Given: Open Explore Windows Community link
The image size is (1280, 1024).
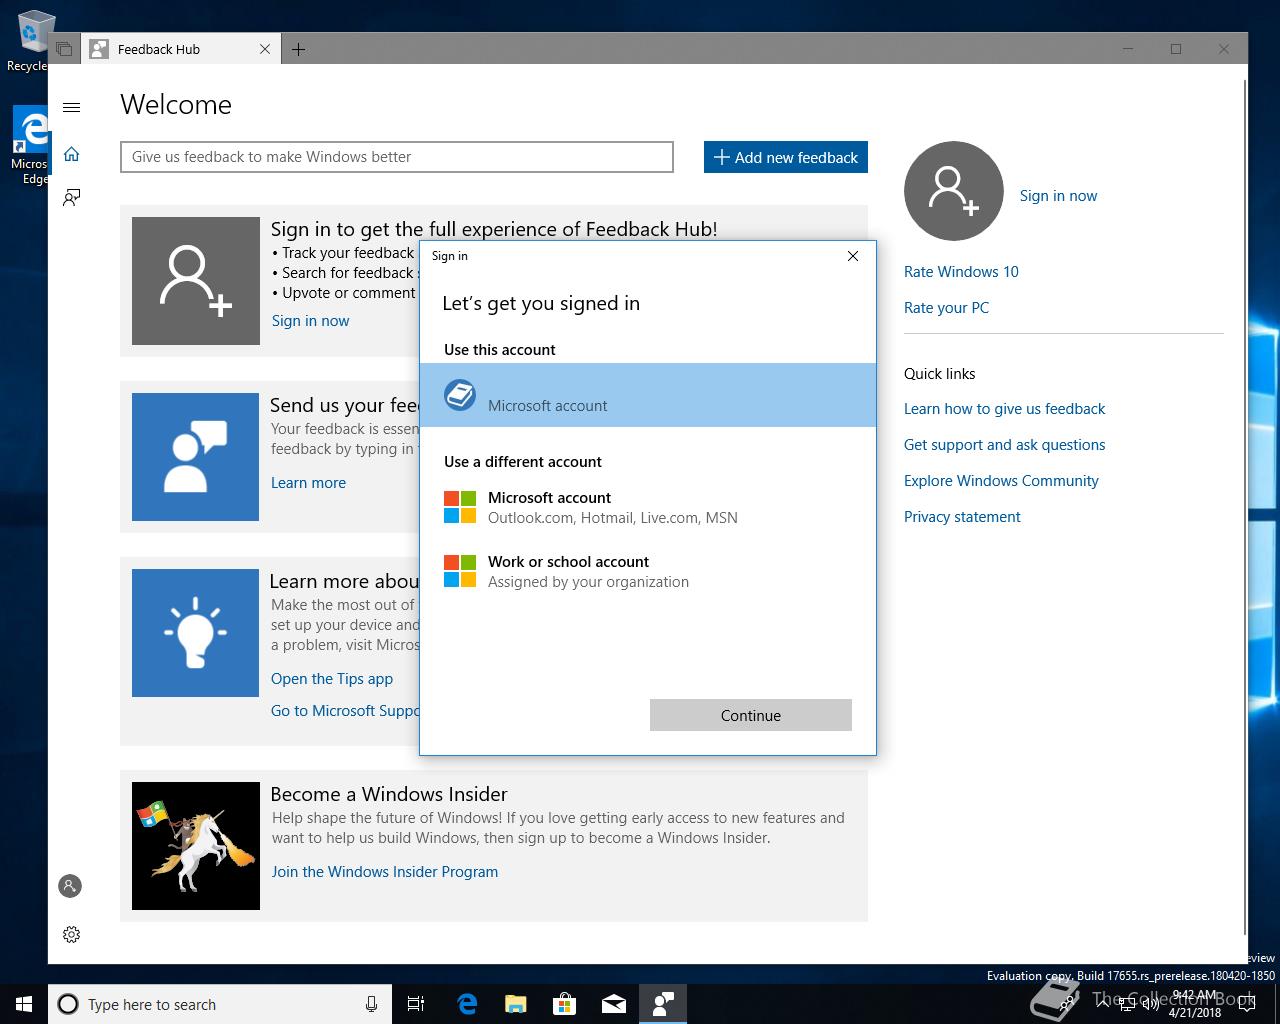Looking at the screenshot, I should point(1001,481).
